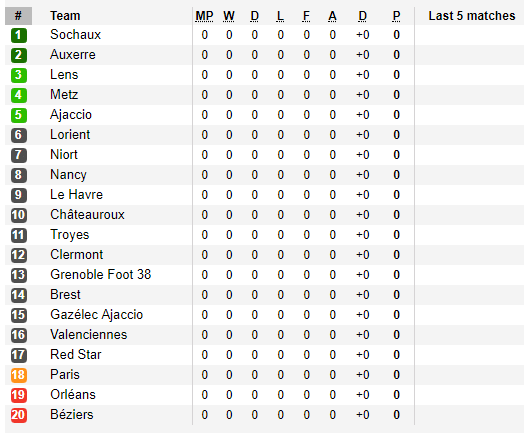Screen dimensions: 524x433
Task: Click the L losses column header
Action: tap(280, 16)
